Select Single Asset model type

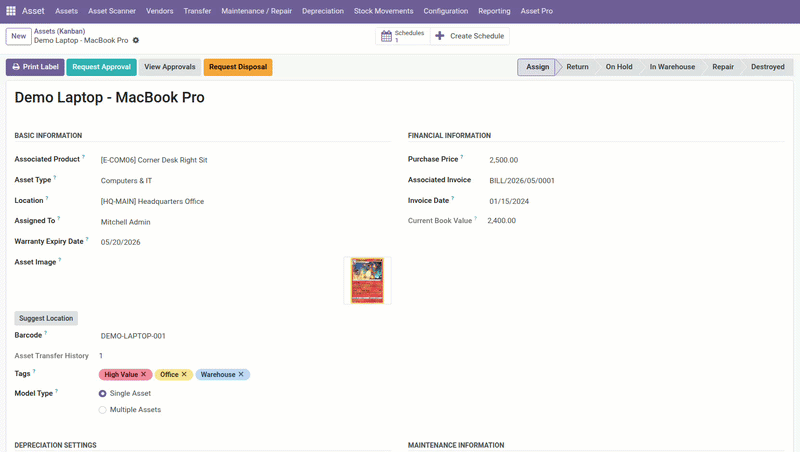103,393
